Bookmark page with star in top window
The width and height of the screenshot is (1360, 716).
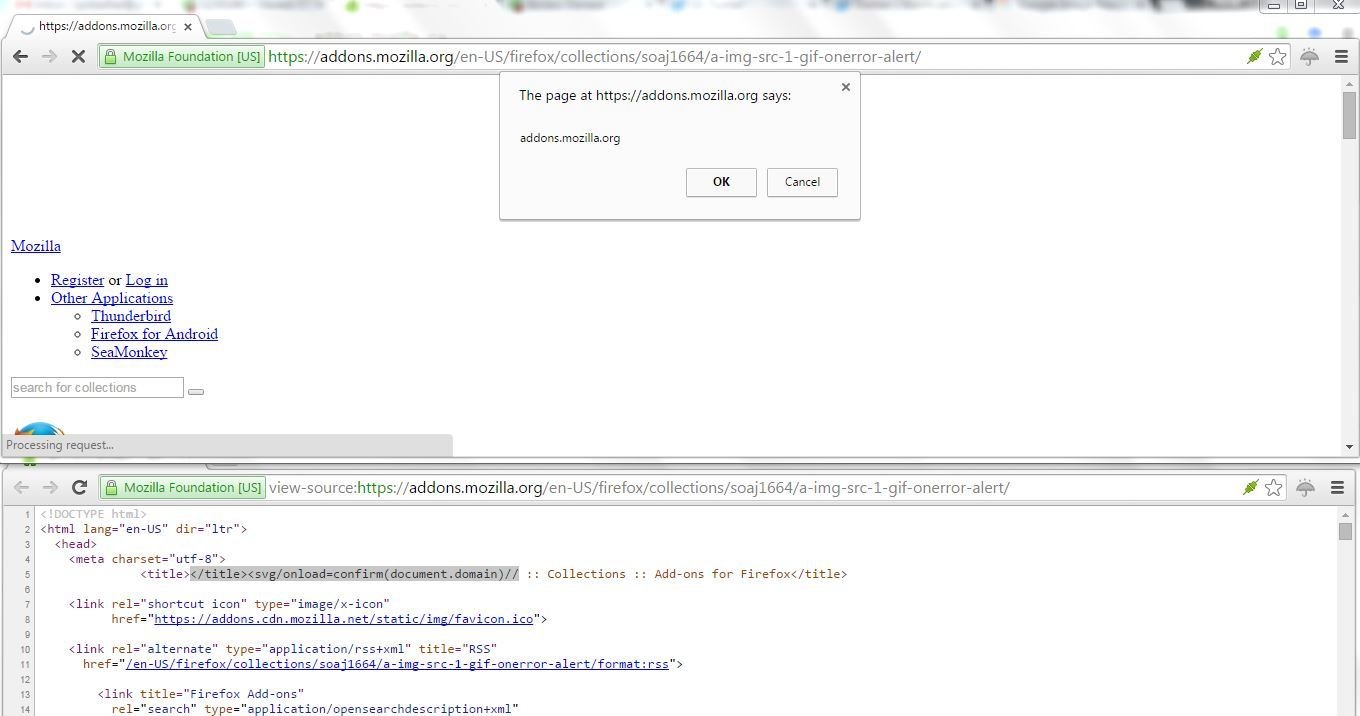pos(1277,56)
